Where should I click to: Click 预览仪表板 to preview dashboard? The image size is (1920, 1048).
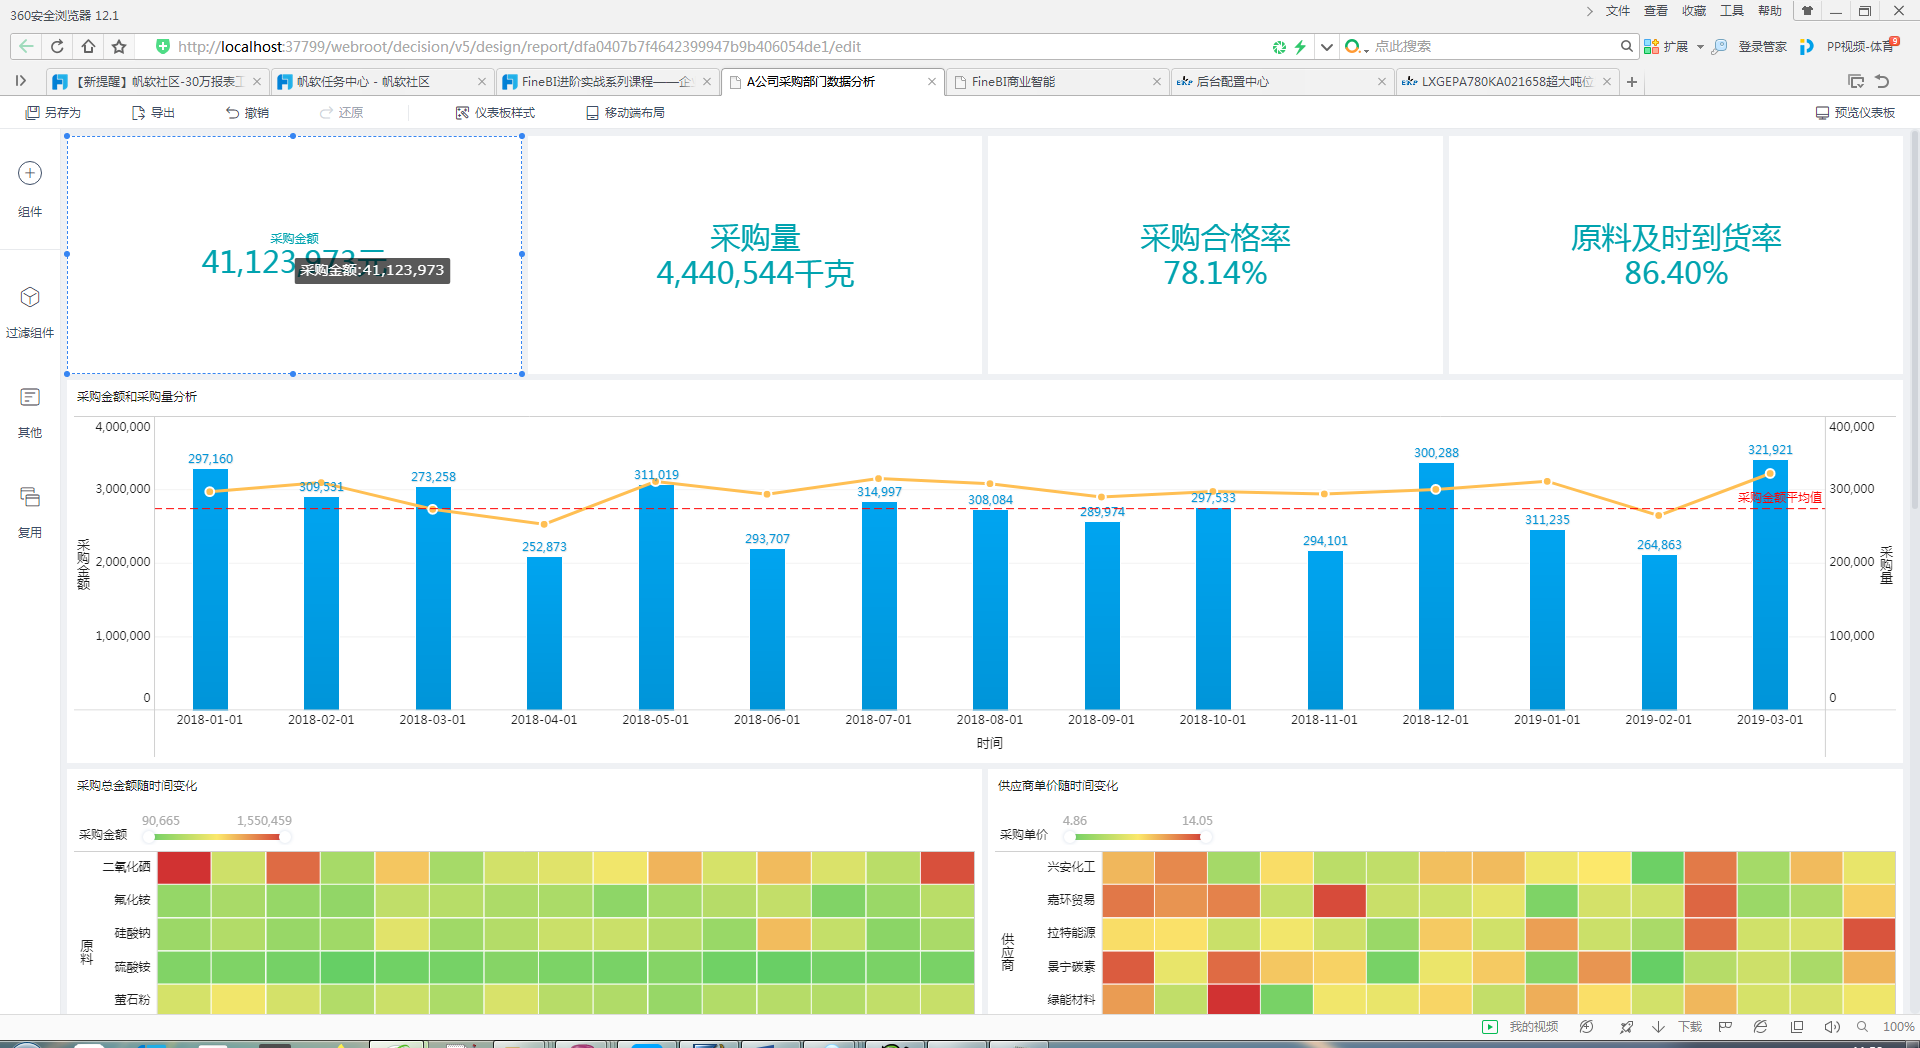pyautogui.click(x=1855, y=113)
